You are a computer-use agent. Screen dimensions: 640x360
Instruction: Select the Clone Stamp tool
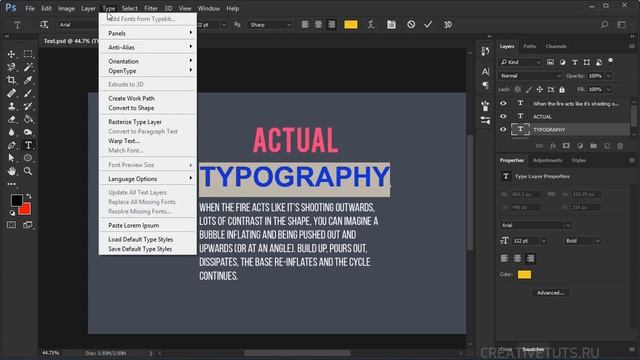pyautogui.click(x=11, y=106)
